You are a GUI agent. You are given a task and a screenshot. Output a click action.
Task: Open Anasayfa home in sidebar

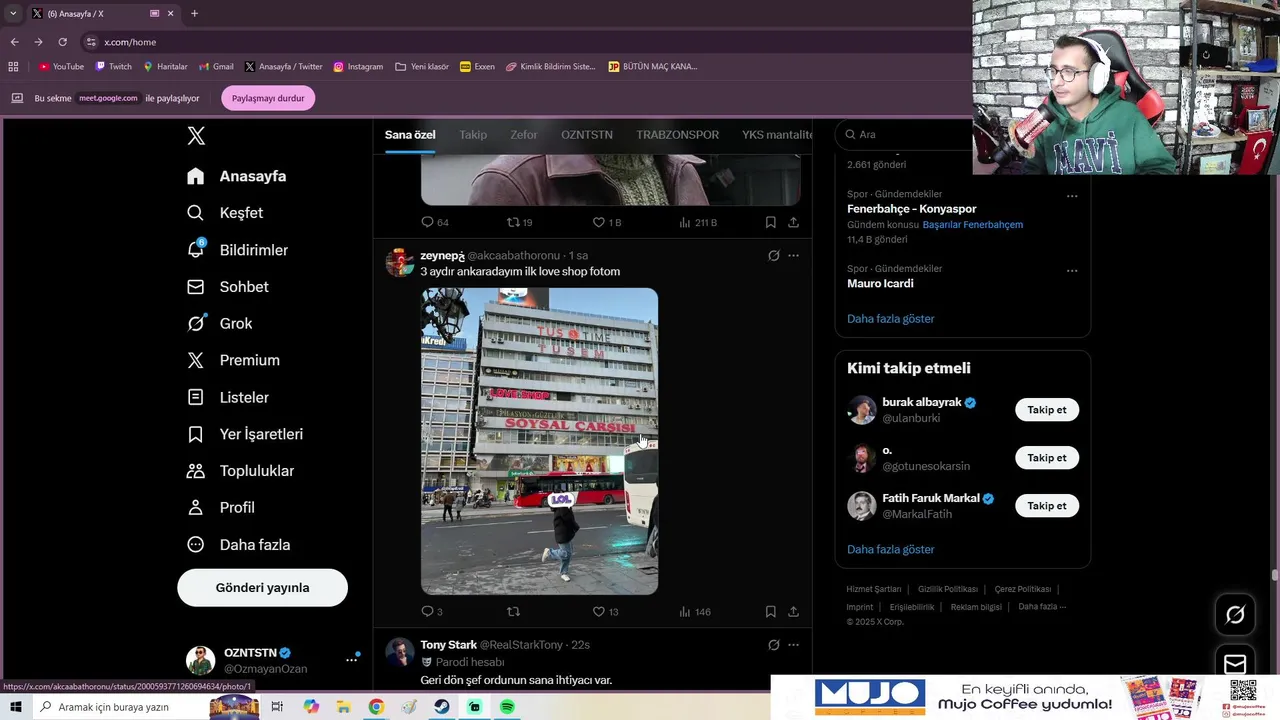pyautogui.click(x=237, y=176)
